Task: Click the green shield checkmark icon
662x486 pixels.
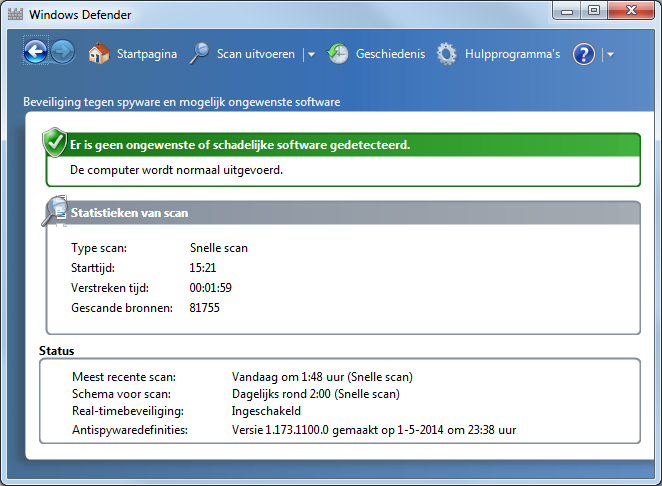Action: 54,142
